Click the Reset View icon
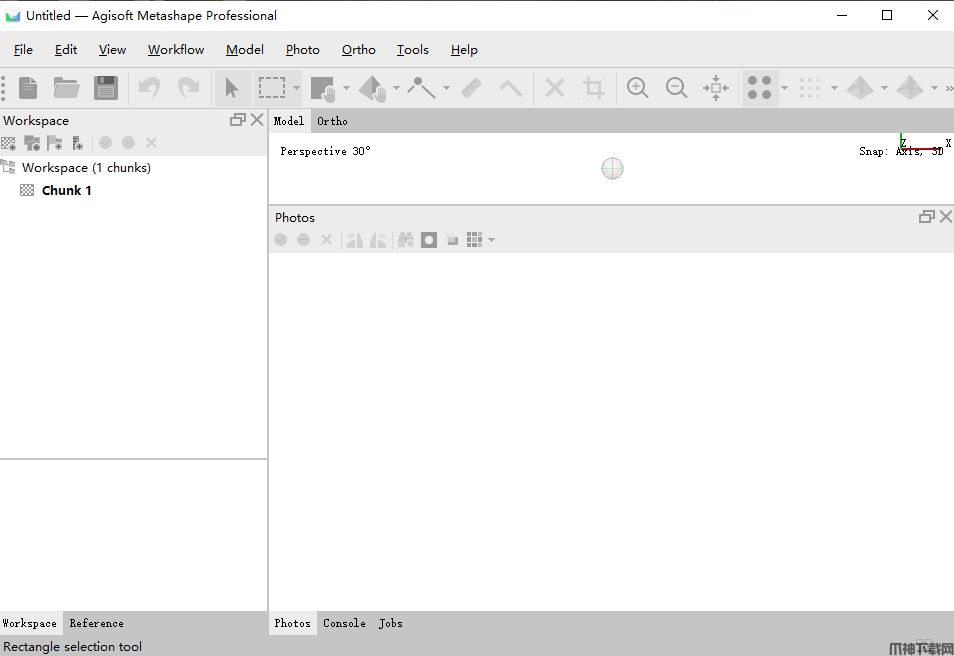954x656 pixels. pyautogui.click(x=715, y=88)
